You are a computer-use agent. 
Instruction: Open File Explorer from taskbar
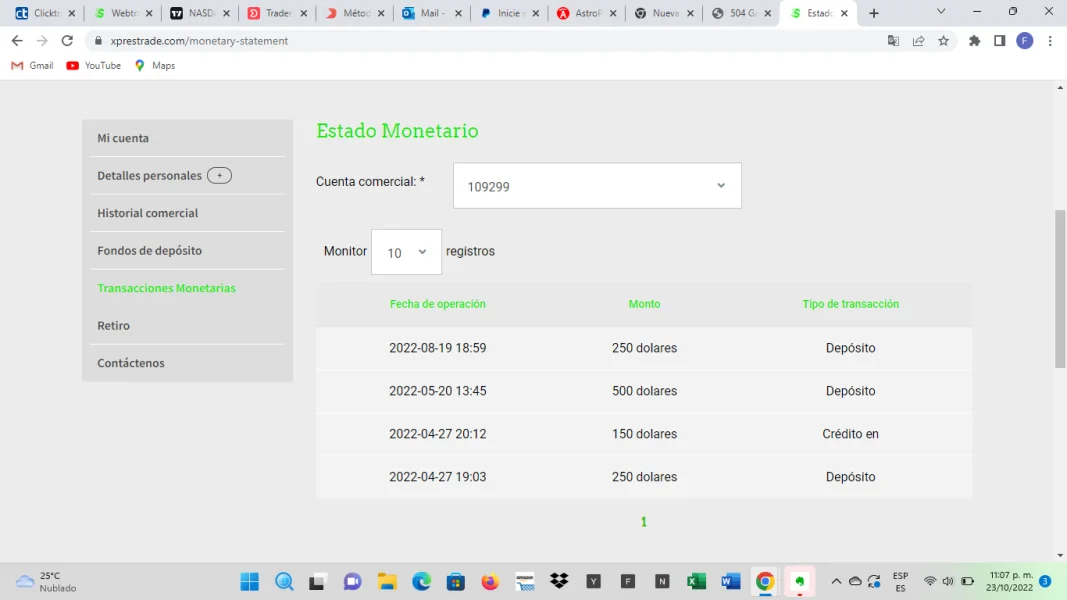(x=387, y=582)
